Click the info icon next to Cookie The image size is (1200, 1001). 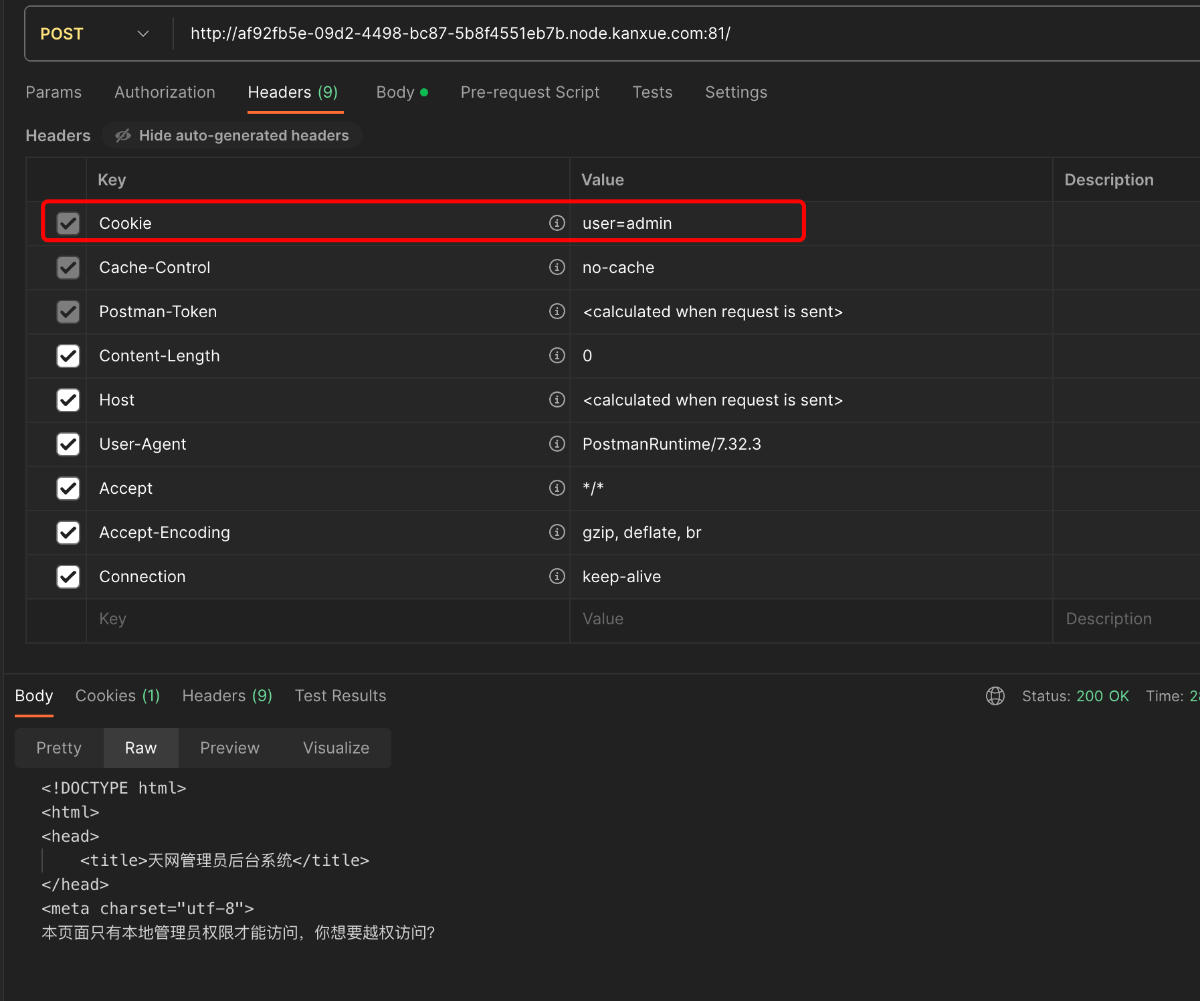coord(557,223)
